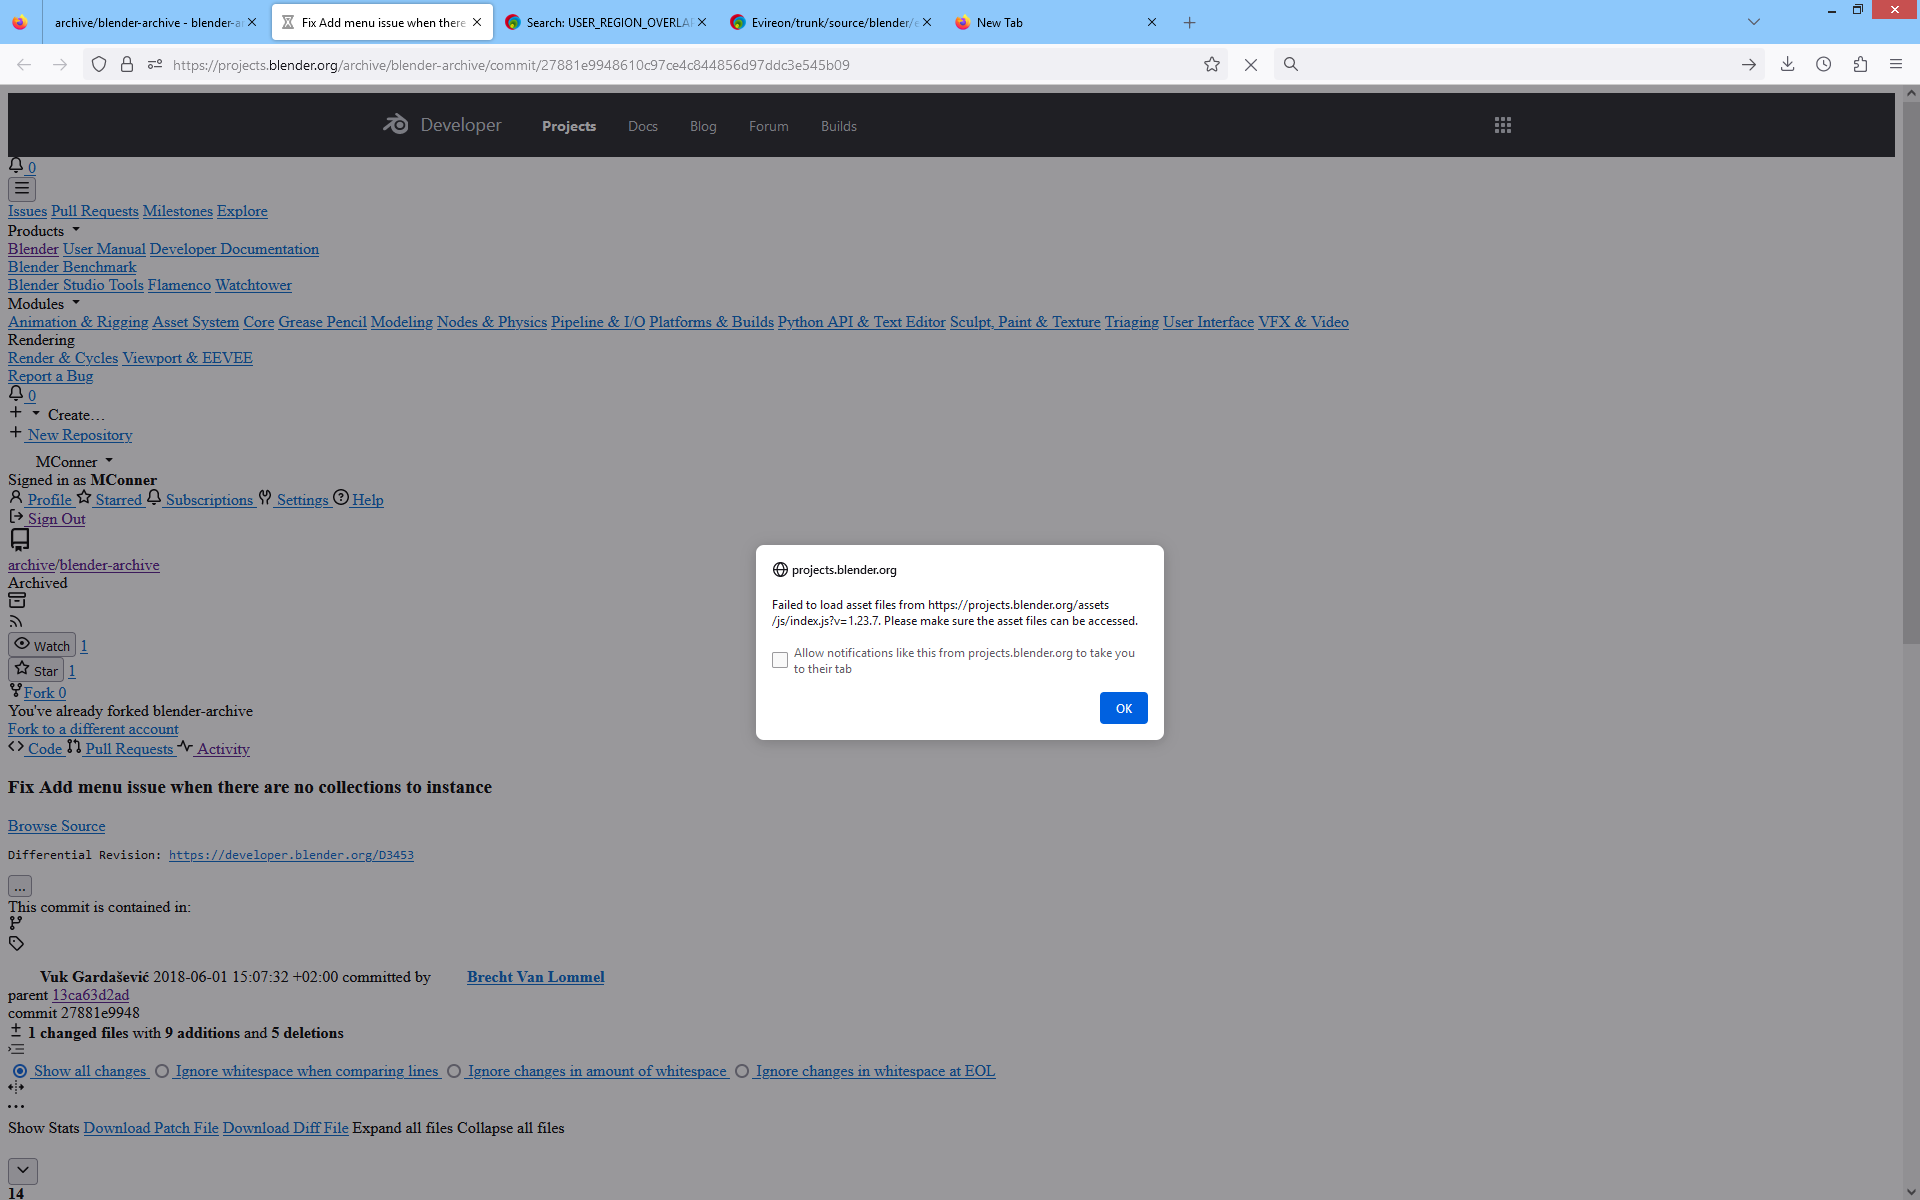Close the USER_REGION_OVERLAP search tab
The height and width of the screenshot is (1200, 1920).
(x=702, y=22)
